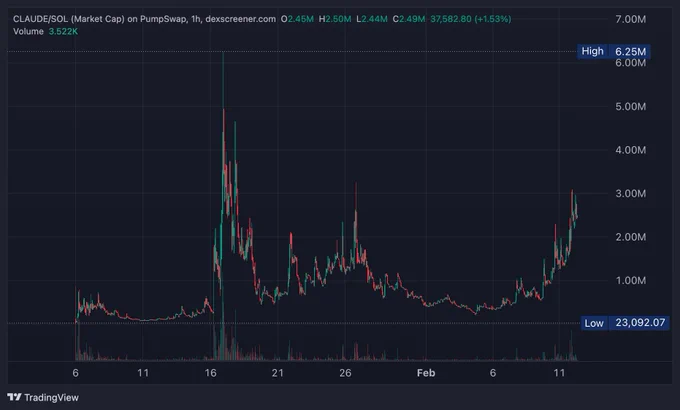Click the 3.00M price axis label
680x410 pixels.
pyautogui.click(x=631, y=193)
